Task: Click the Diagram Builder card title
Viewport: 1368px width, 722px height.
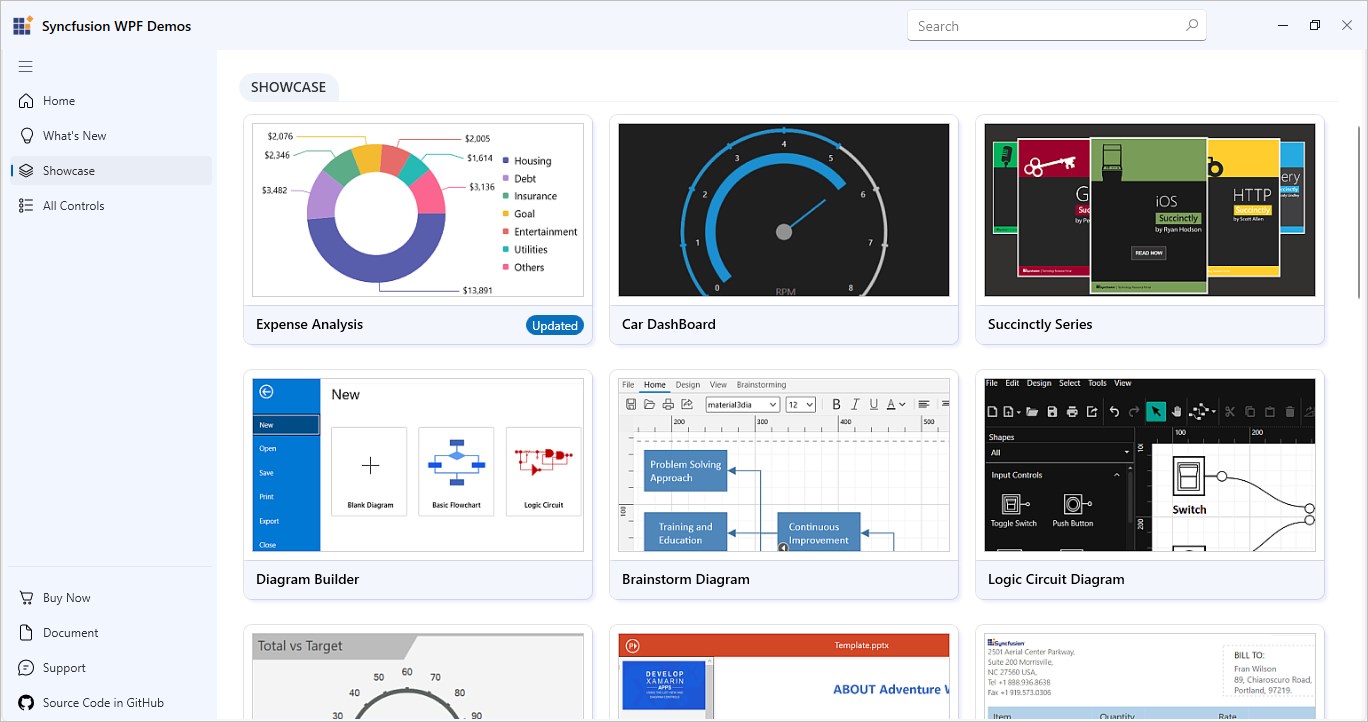Action: click(308, 580)
